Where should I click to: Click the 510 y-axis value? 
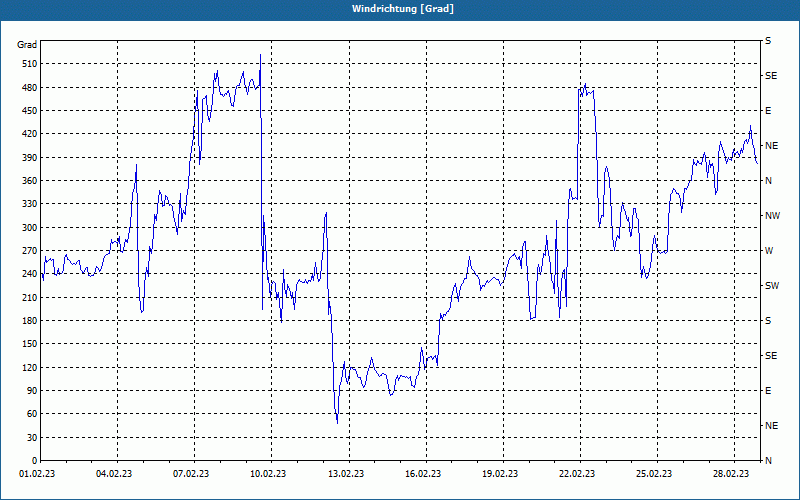pyautogui.click(x=30, y=64)
